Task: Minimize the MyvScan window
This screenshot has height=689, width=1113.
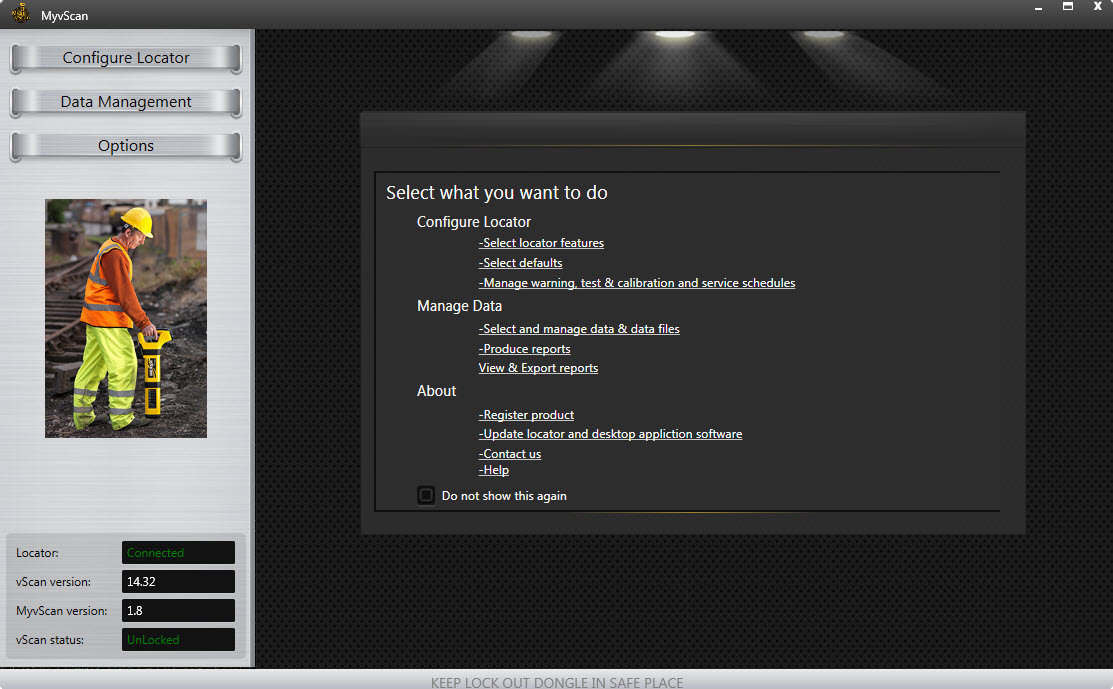Action: coord(1038,7)
